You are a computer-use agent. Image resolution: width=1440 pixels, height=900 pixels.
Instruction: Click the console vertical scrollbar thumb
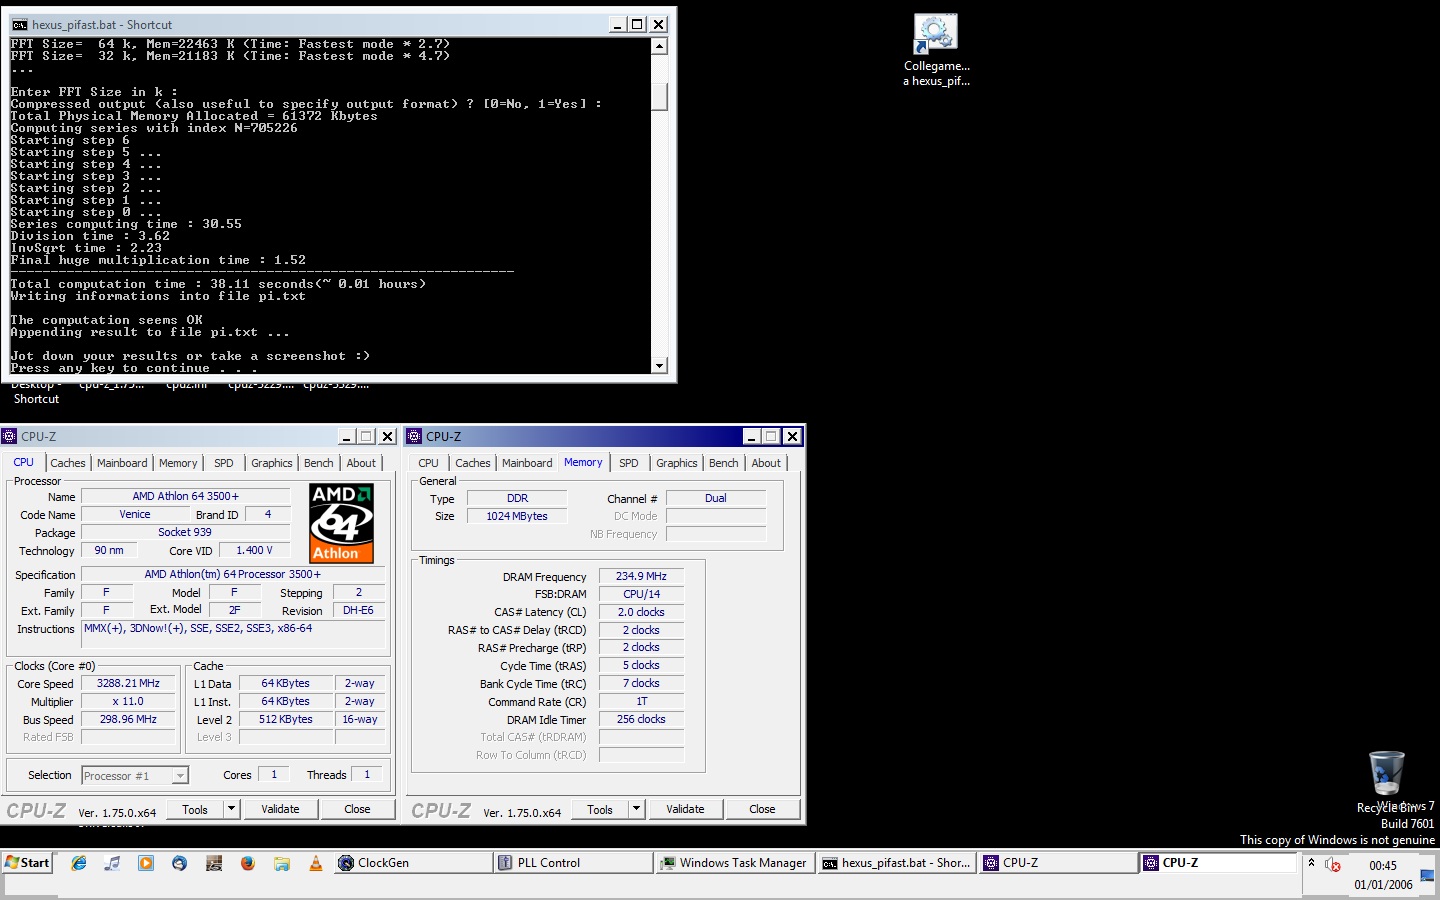659,96
